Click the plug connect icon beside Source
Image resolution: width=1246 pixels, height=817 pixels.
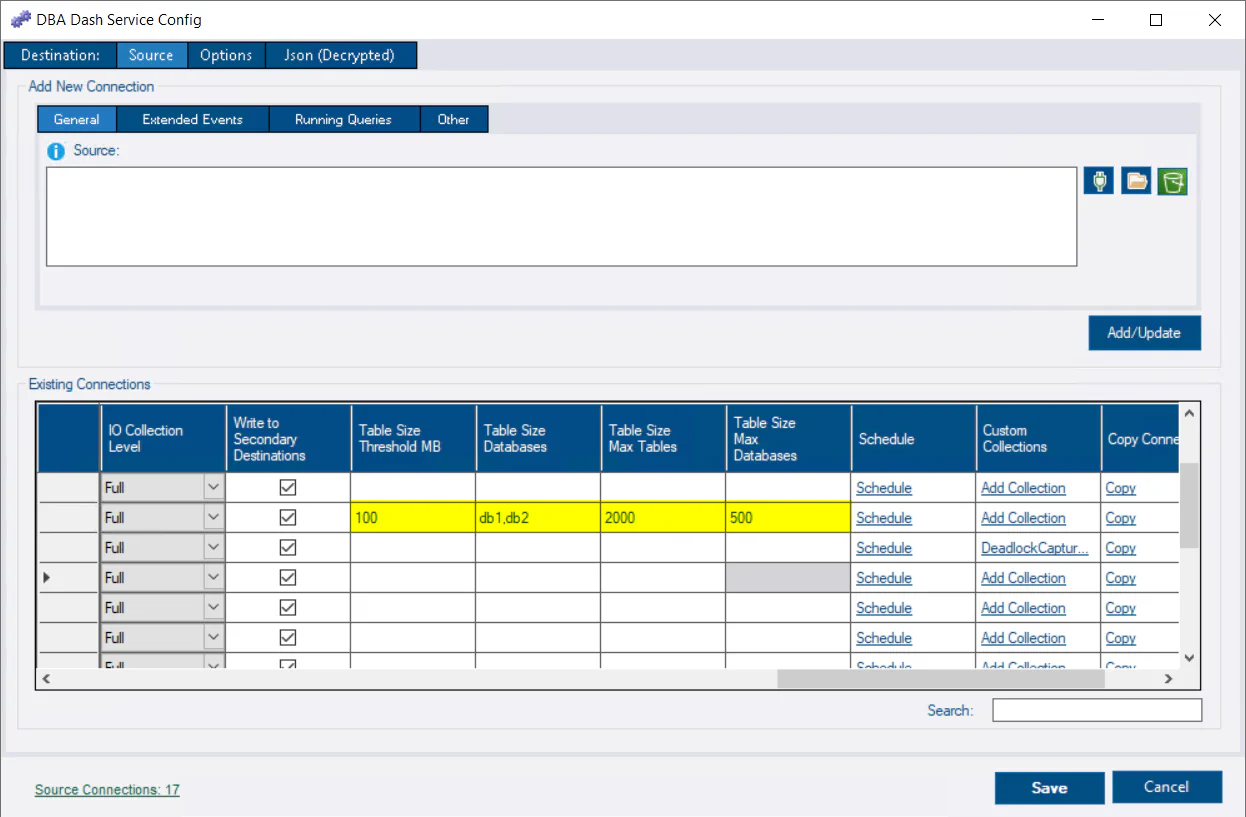[x=1098, y=181]
